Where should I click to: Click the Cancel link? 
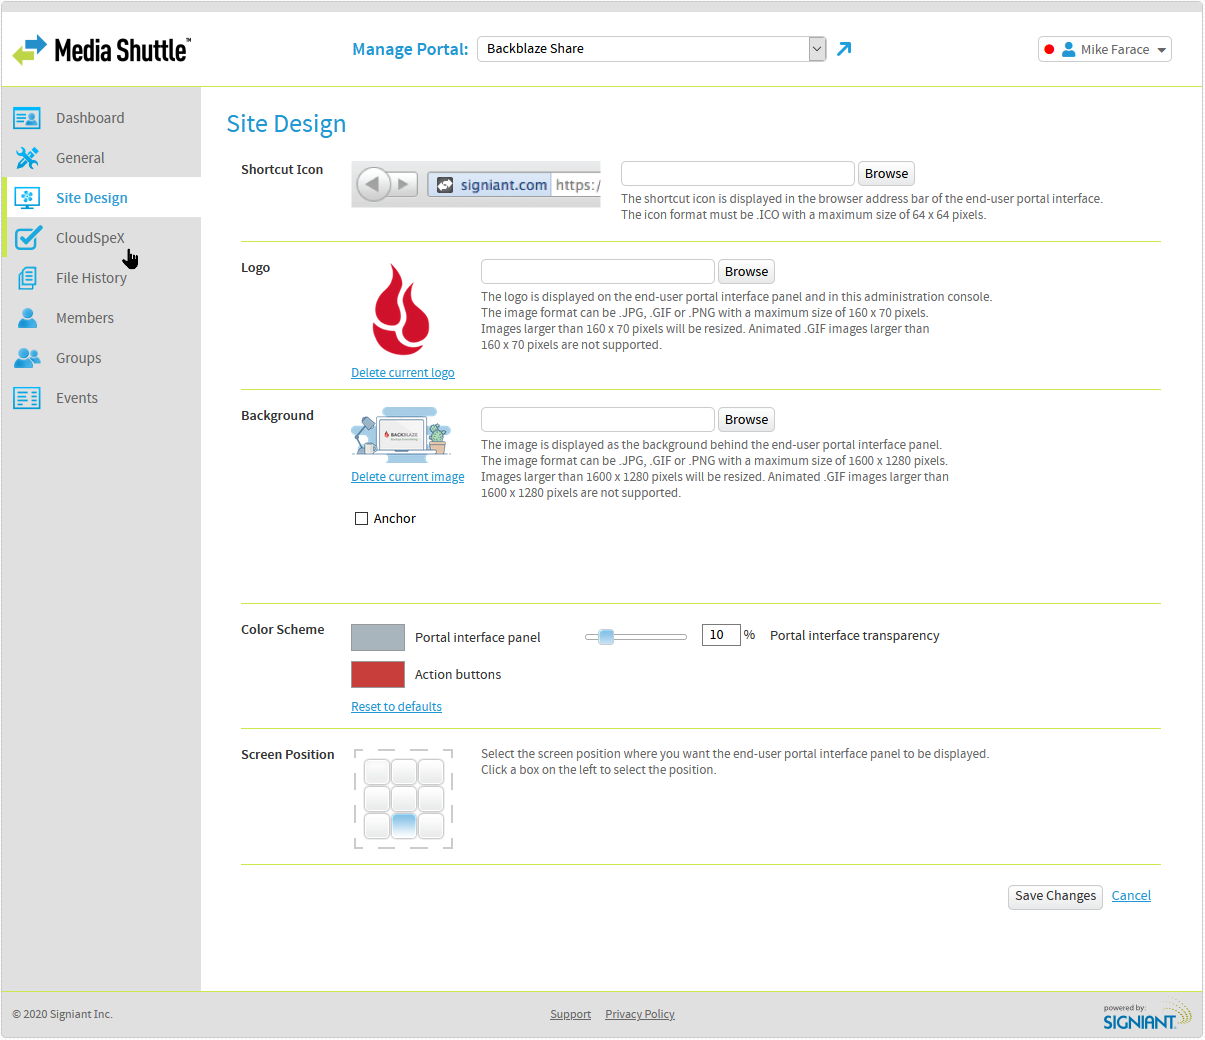tap(1131, 896)
